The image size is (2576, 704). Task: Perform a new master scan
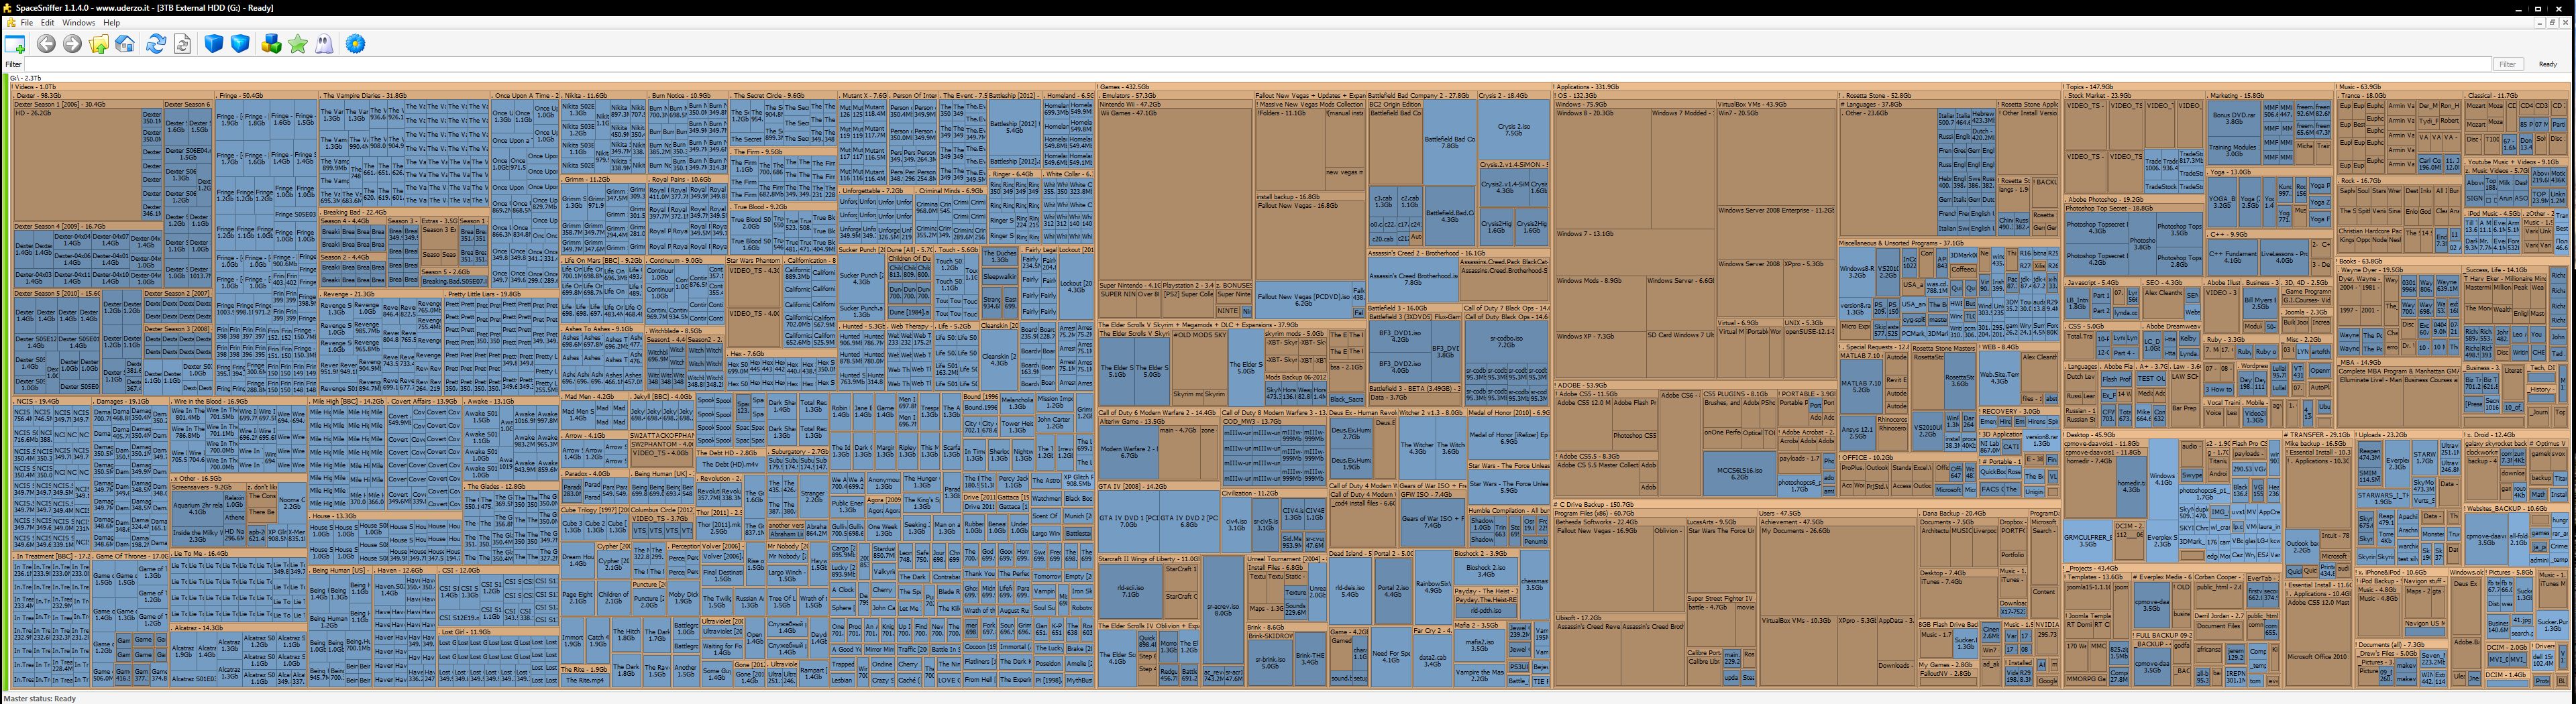(x=156, y=44)
